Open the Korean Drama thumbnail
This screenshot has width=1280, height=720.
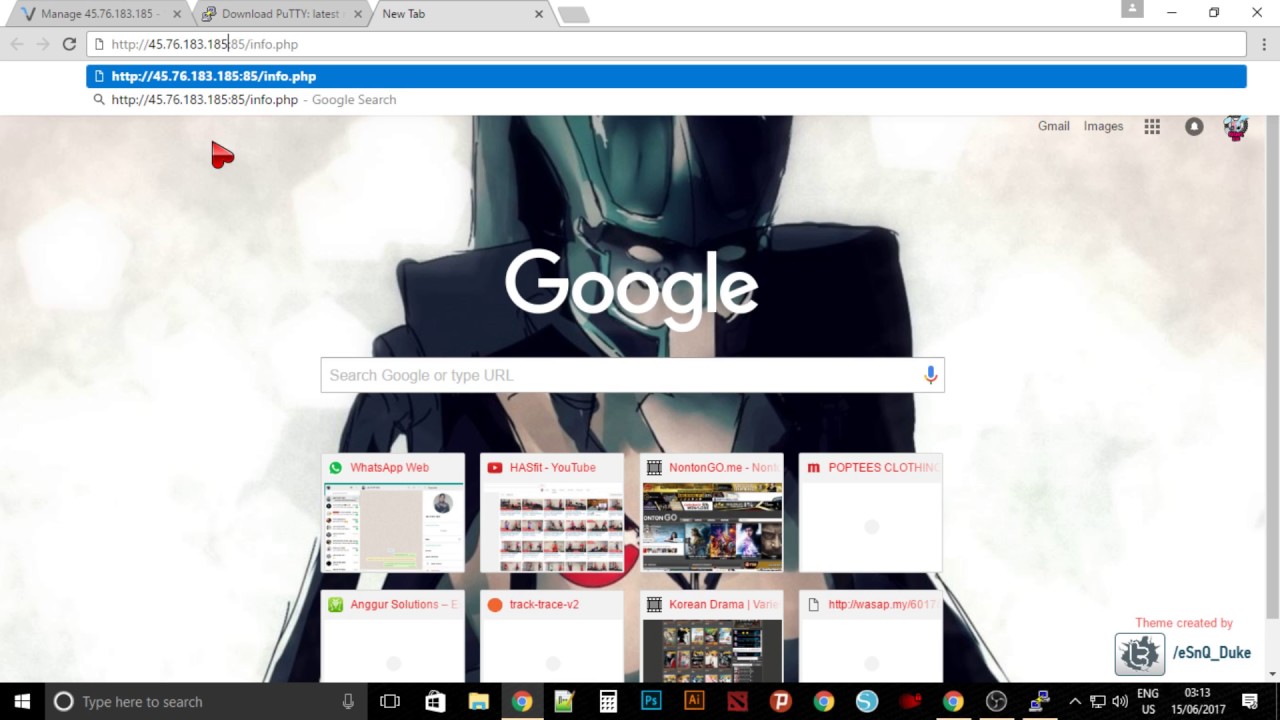click(712, 636)
